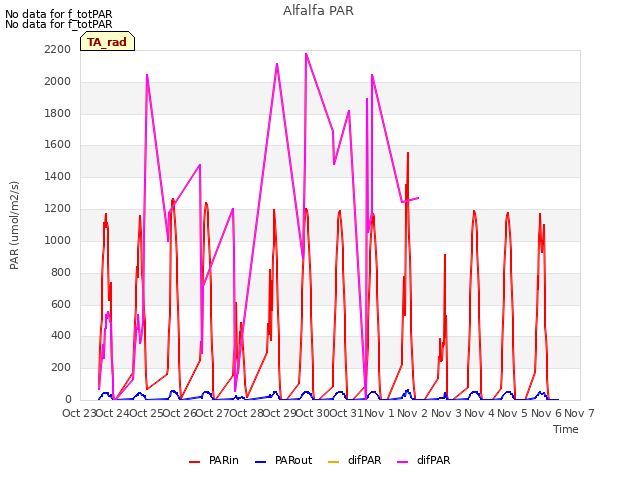Click the Nov 4 x-axis label
The image size is (640, 480).
(x=480, y=413)
